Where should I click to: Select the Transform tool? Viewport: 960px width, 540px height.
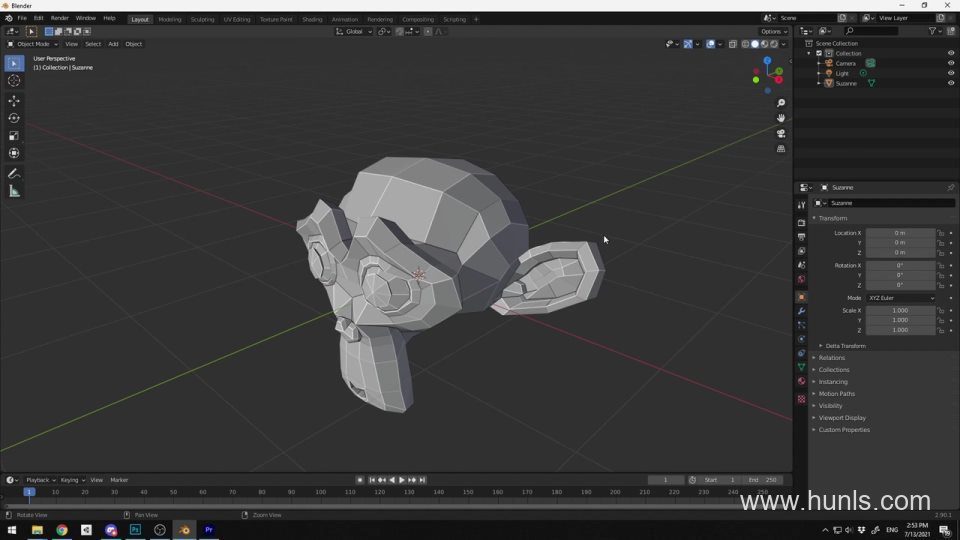point(14,153)
